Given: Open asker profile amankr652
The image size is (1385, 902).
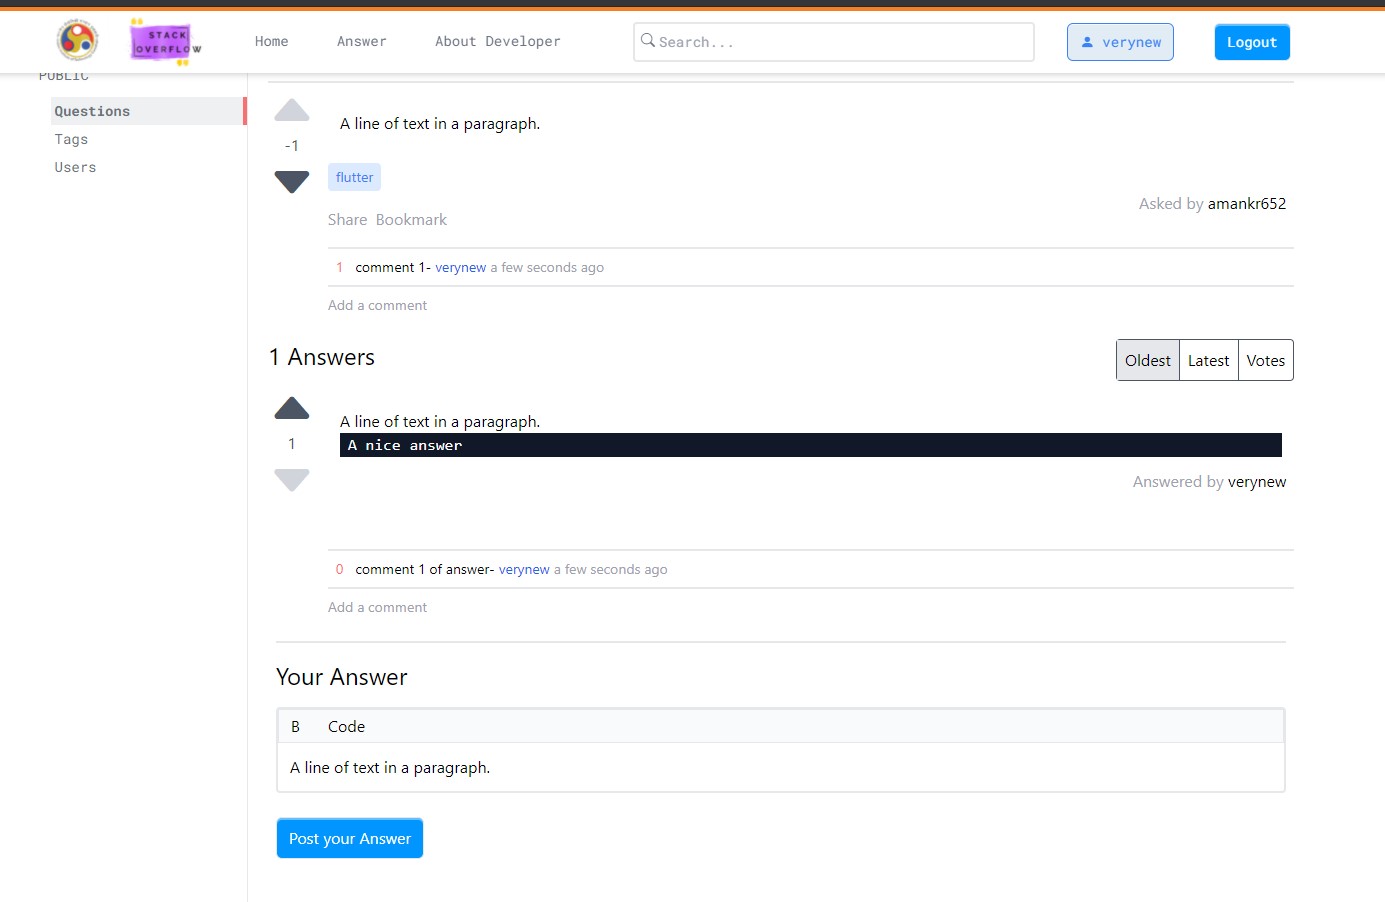Looking at the screenshot, I should (x=1247, y=204).
